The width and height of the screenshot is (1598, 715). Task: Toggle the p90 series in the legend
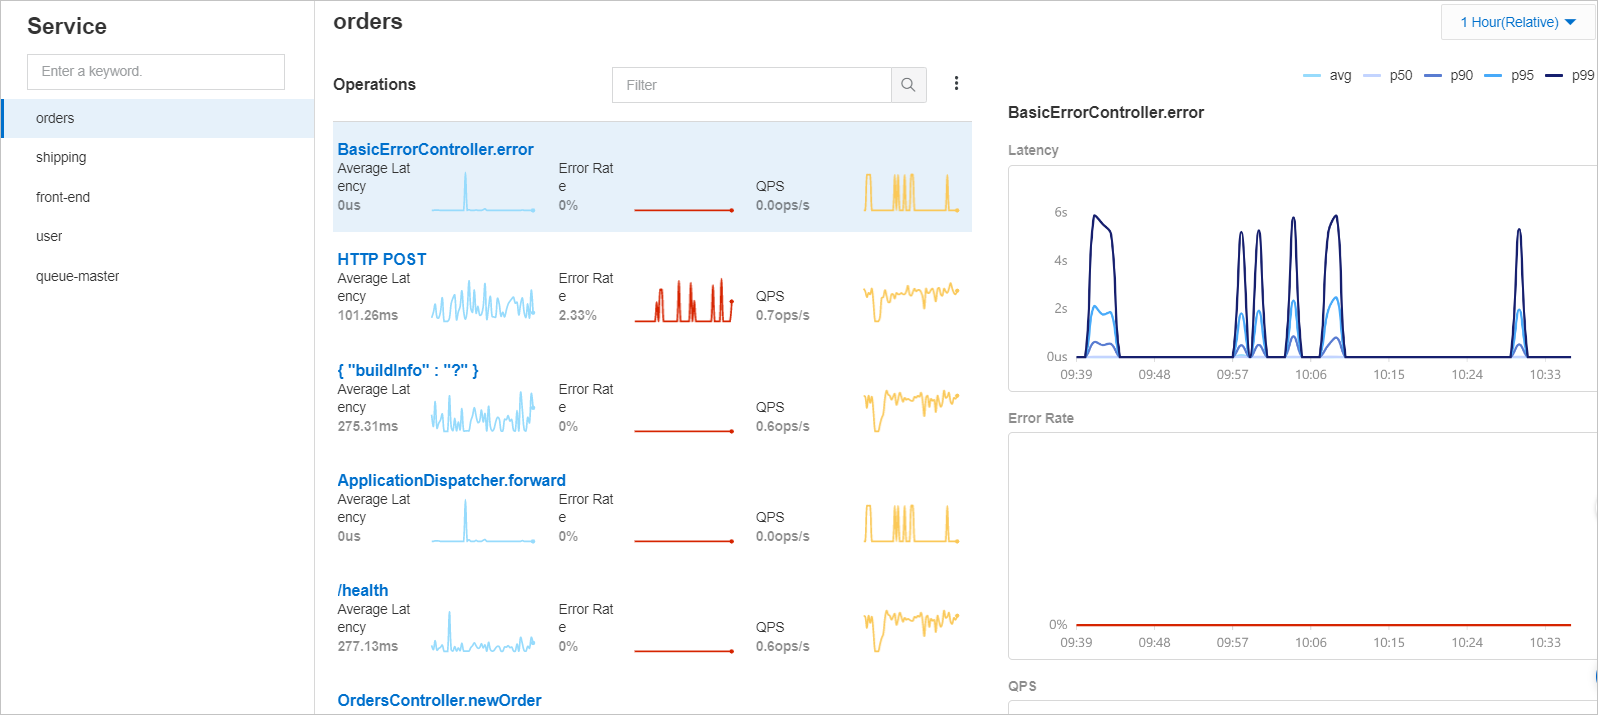1448,75
